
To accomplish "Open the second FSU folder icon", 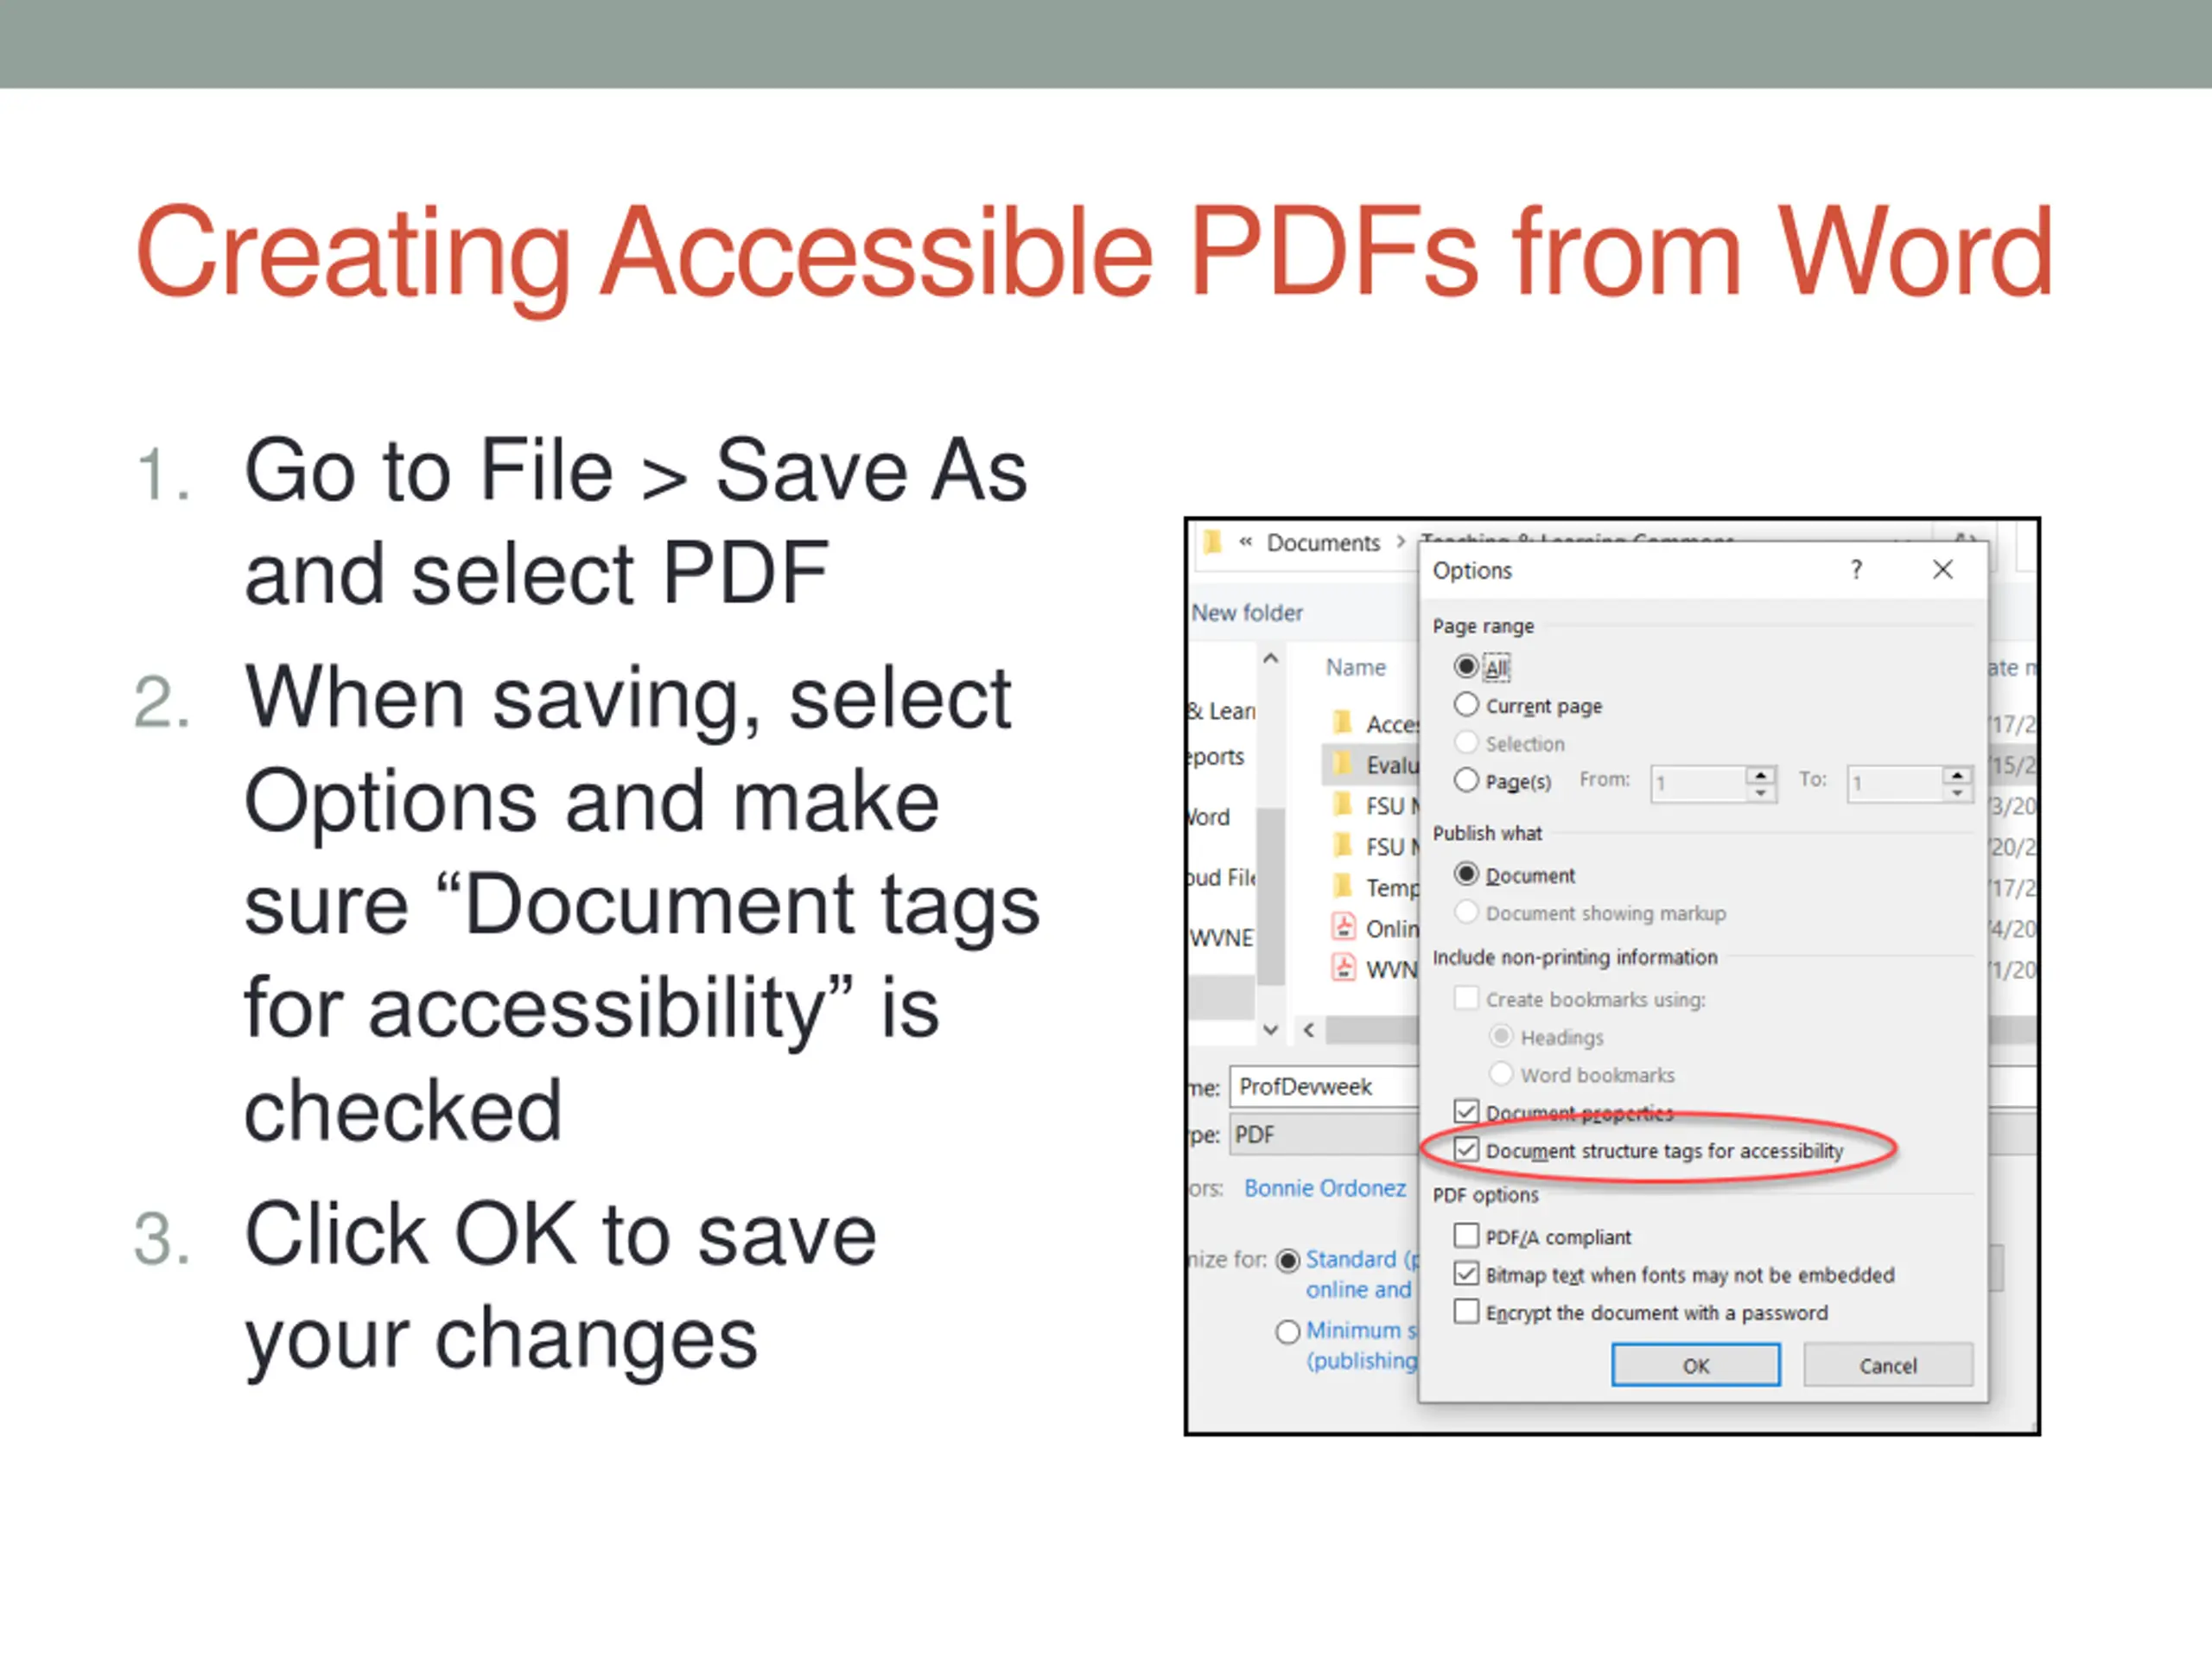I will tap(1343, 845).
